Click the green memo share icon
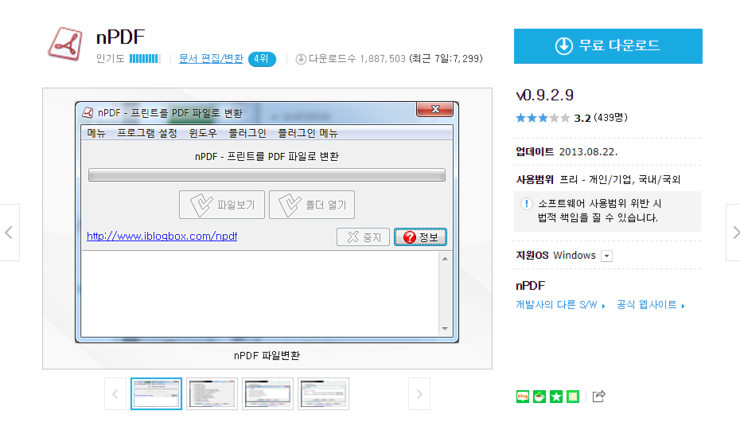Viewport: 740px width, 438px height. [x=573, y=396]
